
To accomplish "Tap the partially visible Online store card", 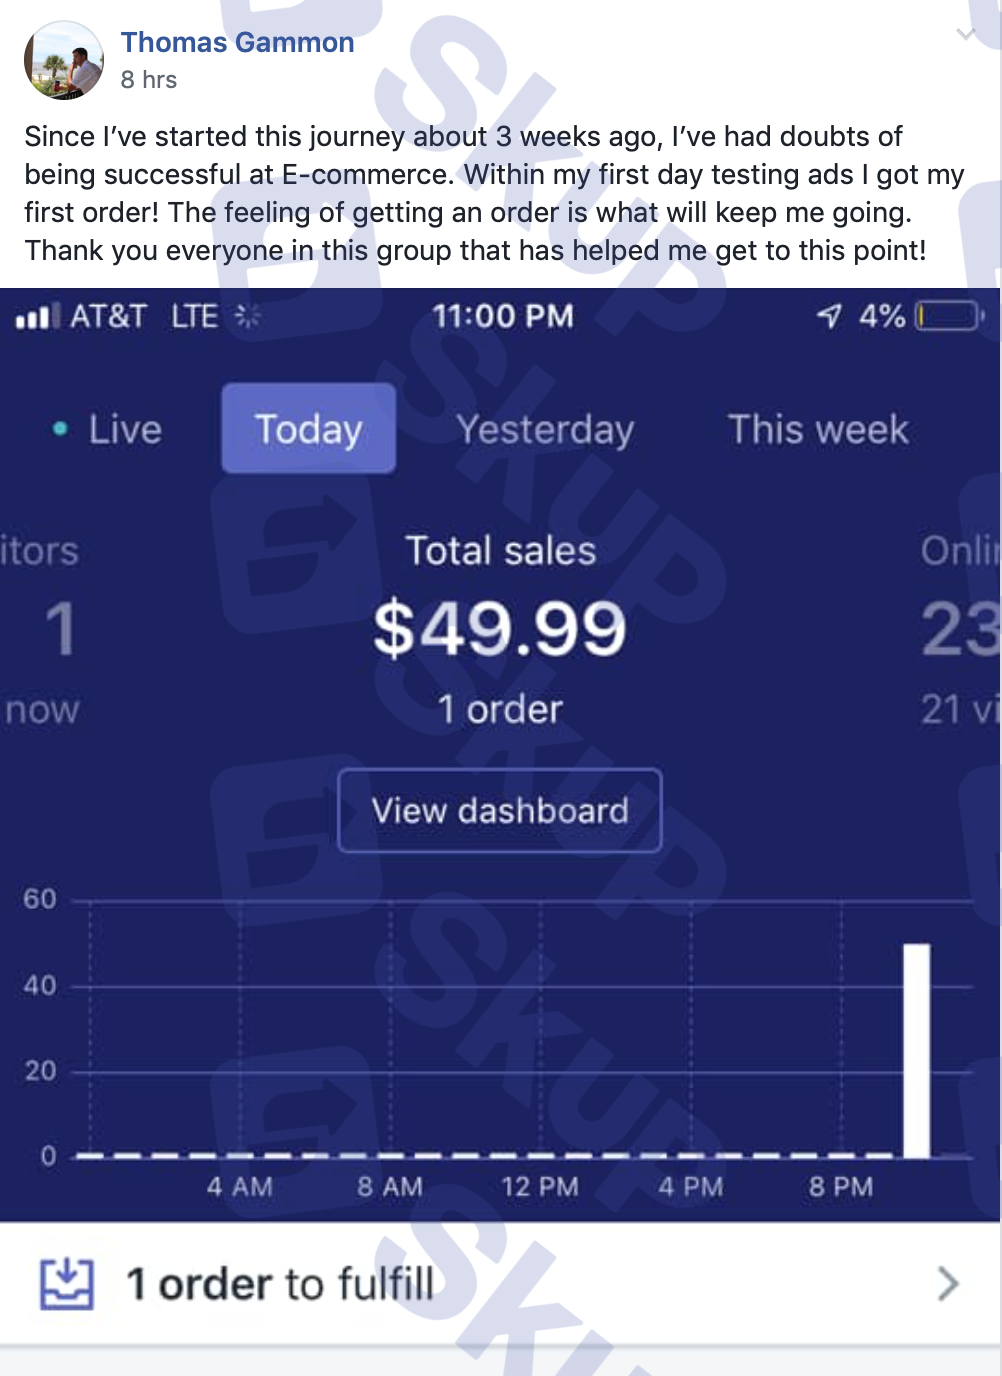I will (x=960, y=629).
